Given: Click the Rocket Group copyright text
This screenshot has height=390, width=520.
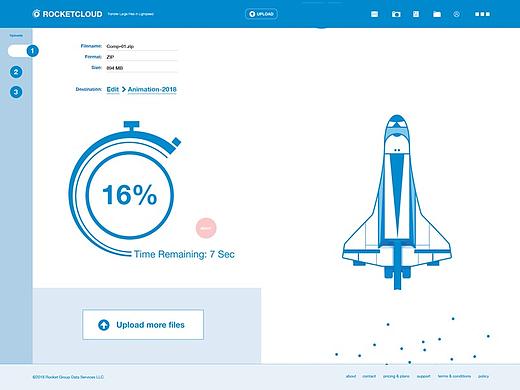Looking at the screenshot, I should pos(68,377).
